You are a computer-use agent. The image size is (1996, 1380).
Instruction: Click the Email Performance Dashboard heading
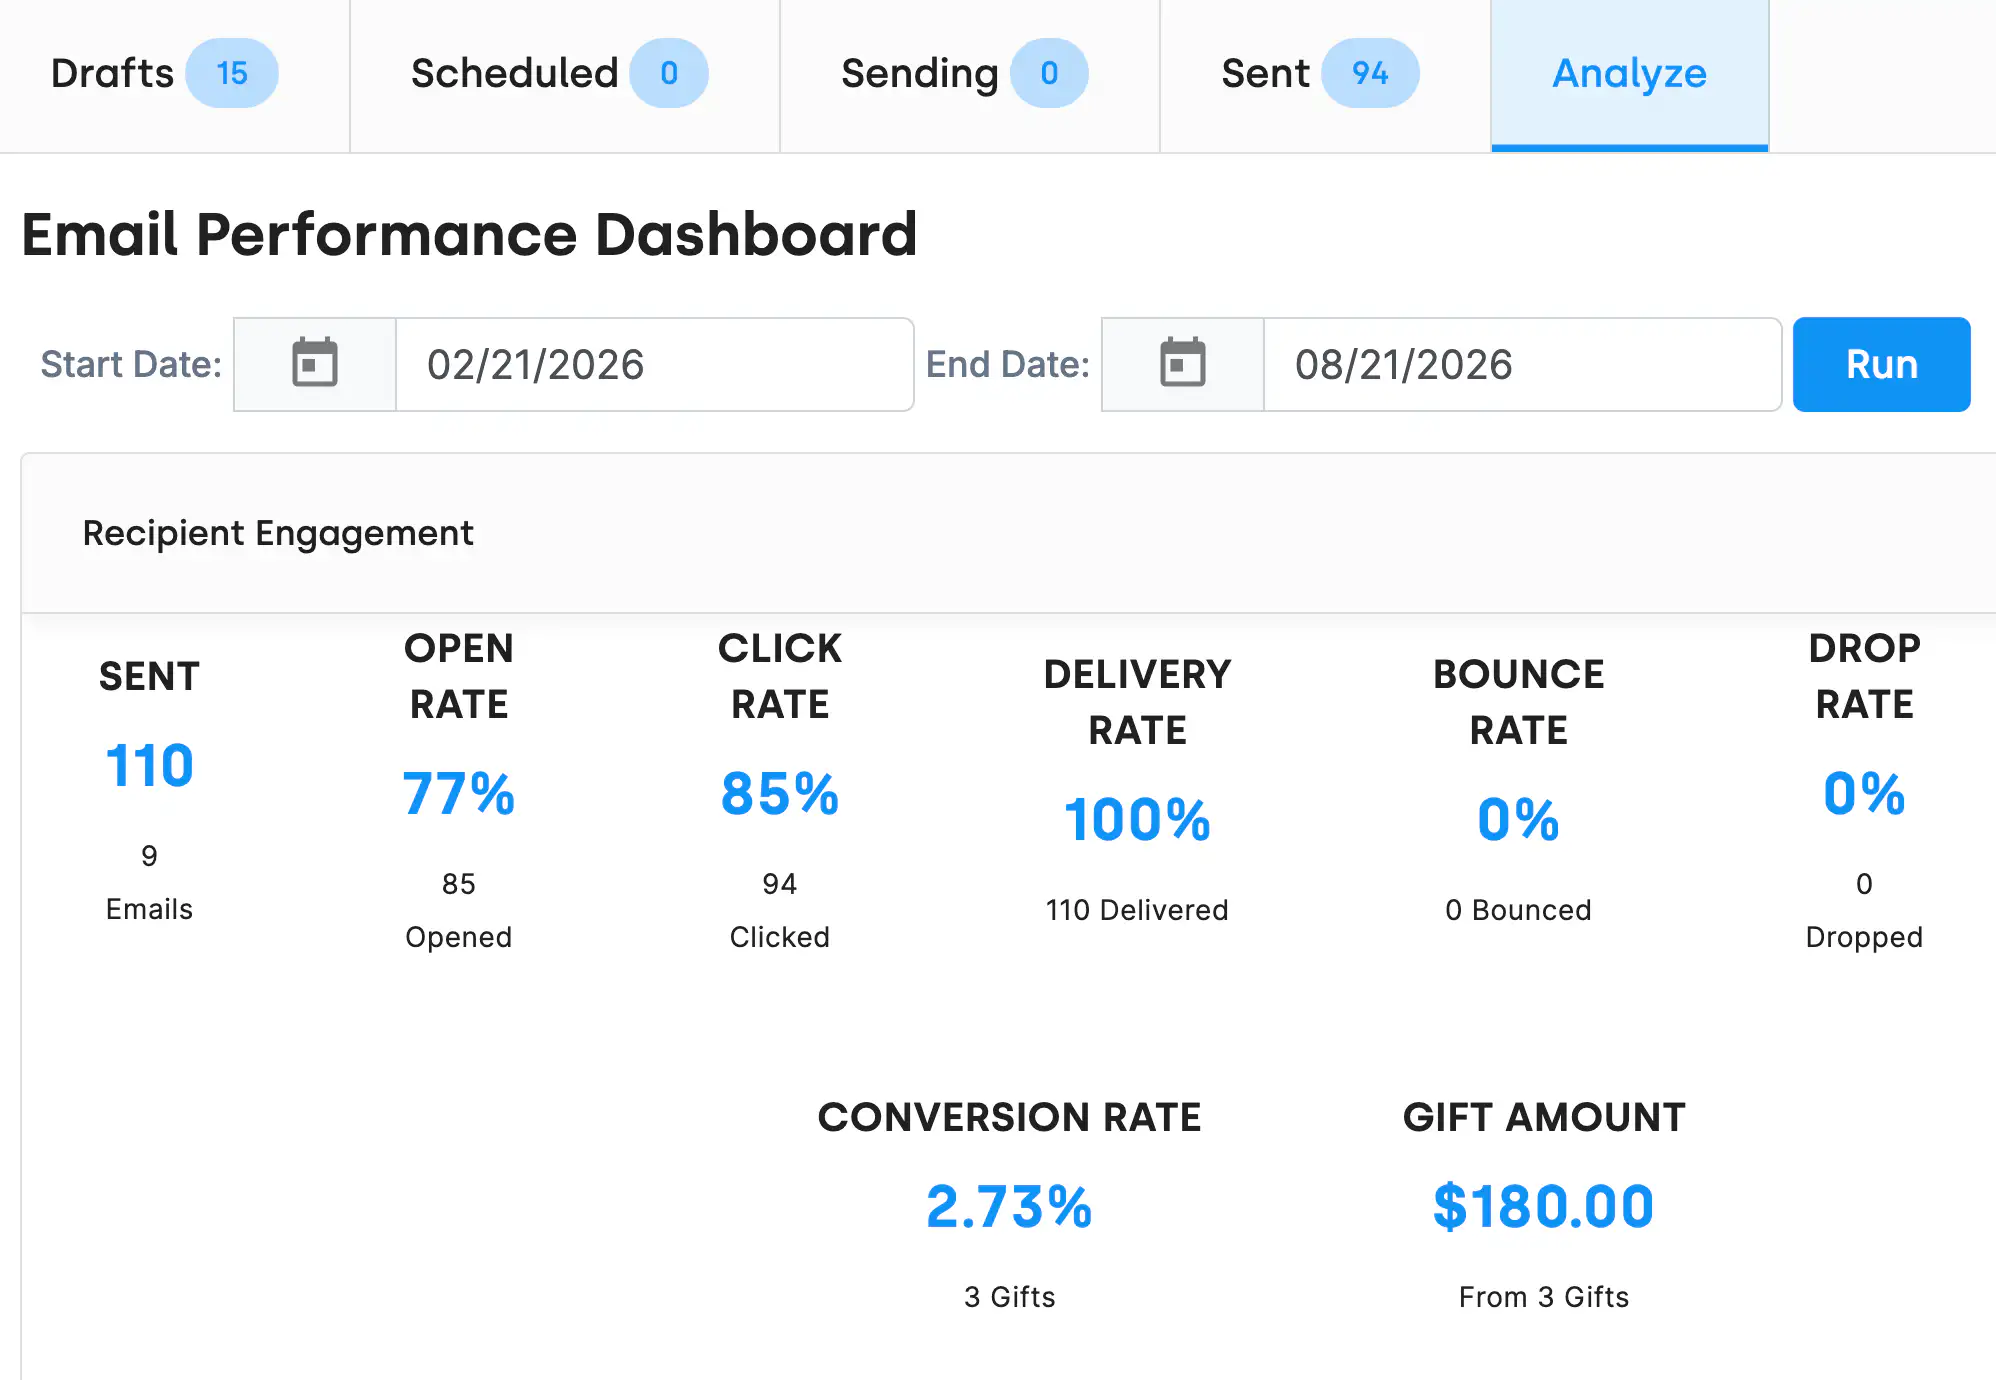point(469,235)
